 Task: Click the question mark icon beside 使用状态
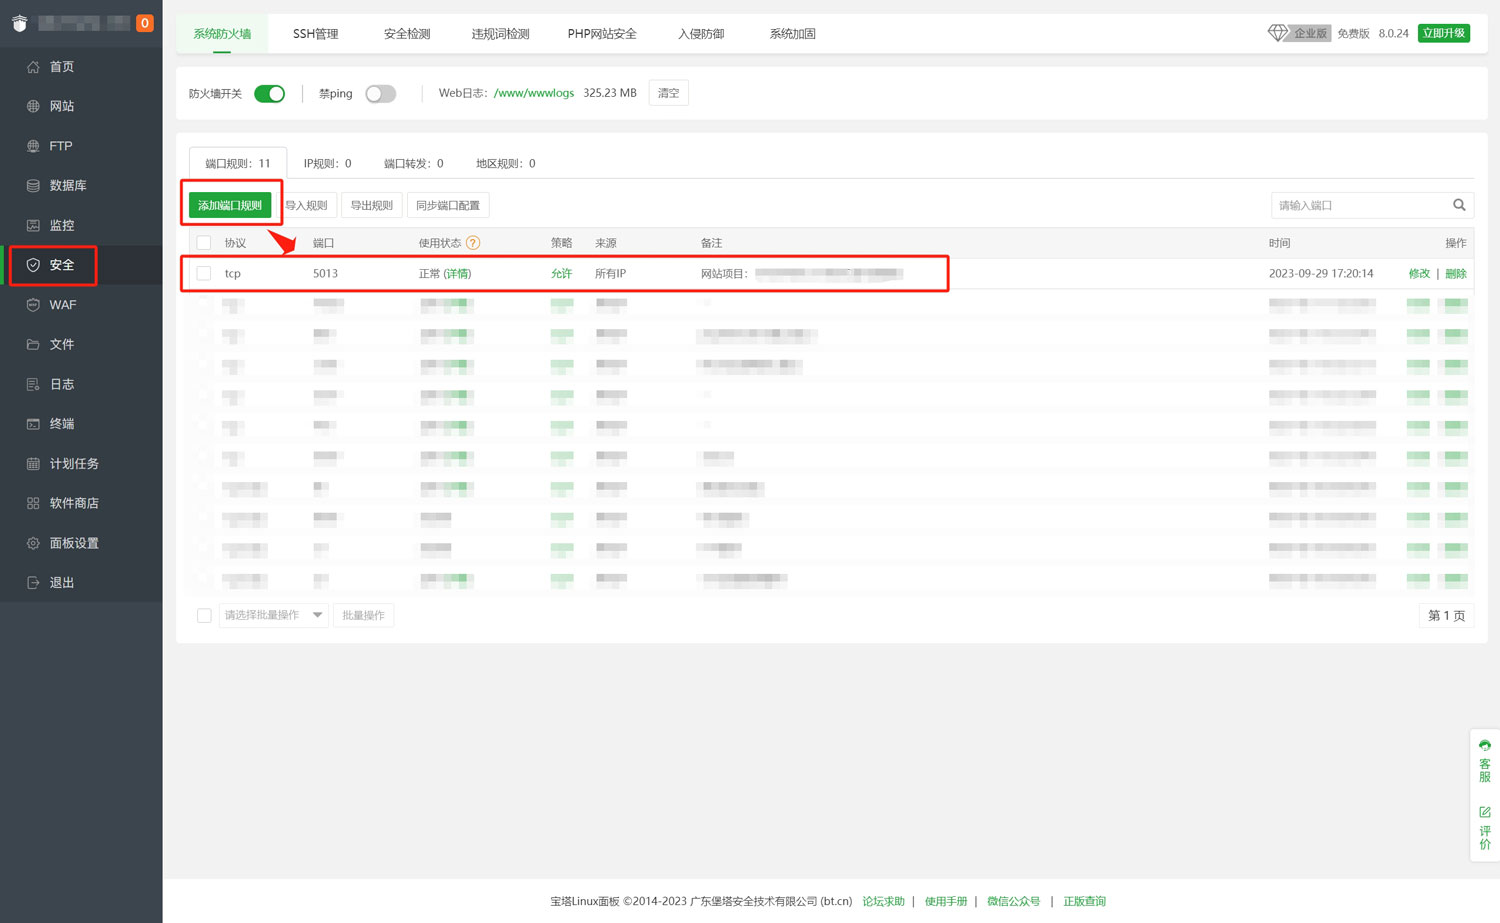[x=473, y=243]
